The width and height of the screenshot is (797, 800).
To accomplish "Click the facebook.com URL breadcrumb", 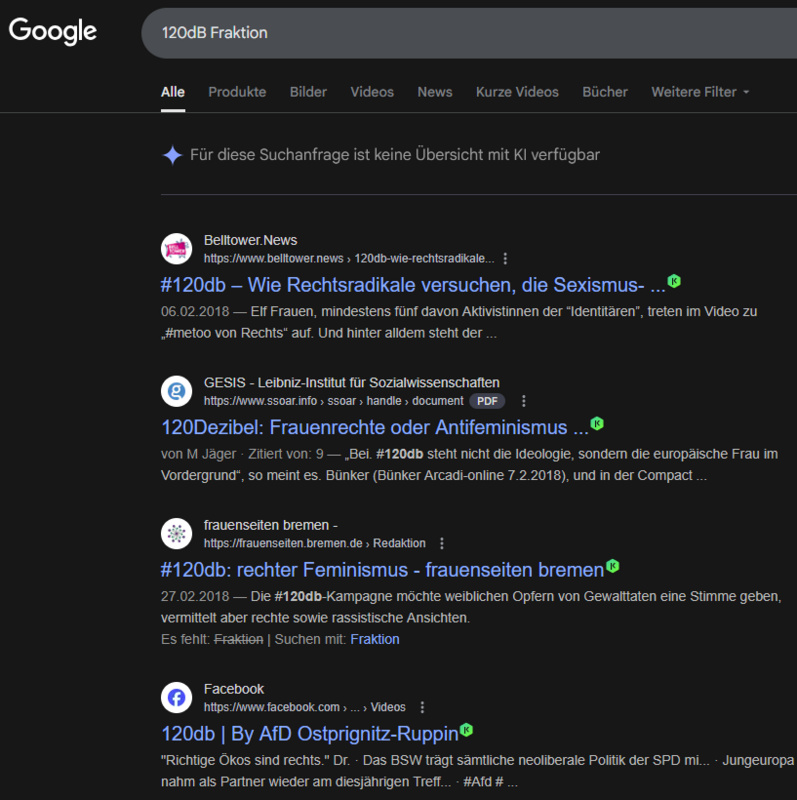I will coord(305,707).
